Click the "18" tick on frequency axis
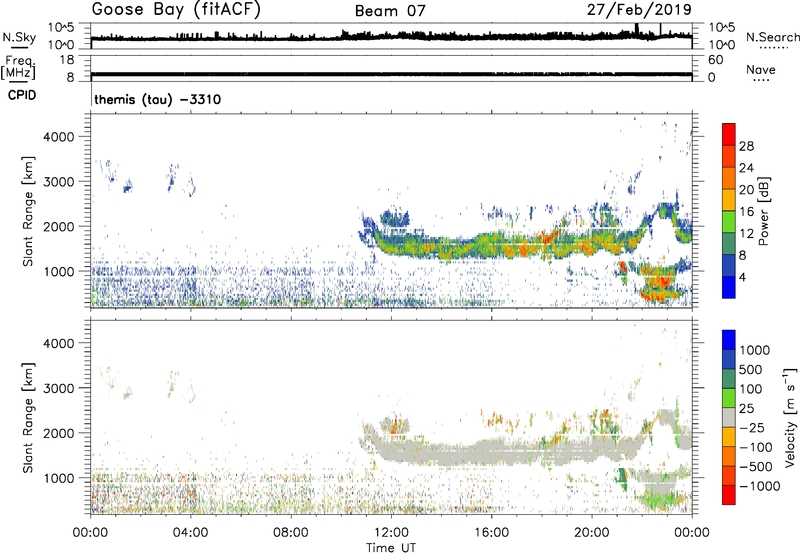The width and height of the screenshot is (800, 554). point(67,60)
